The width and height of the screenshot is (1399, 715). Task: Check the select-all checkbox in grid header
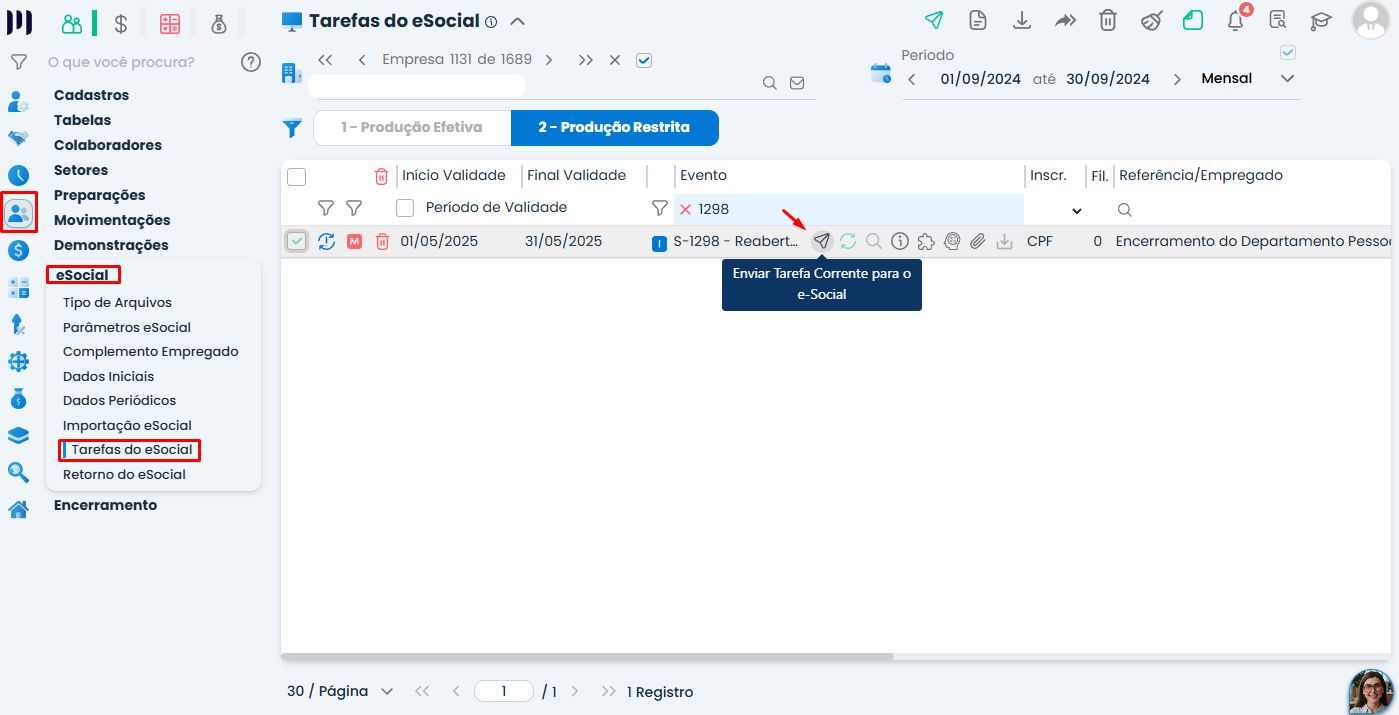[x=296, y=177]
